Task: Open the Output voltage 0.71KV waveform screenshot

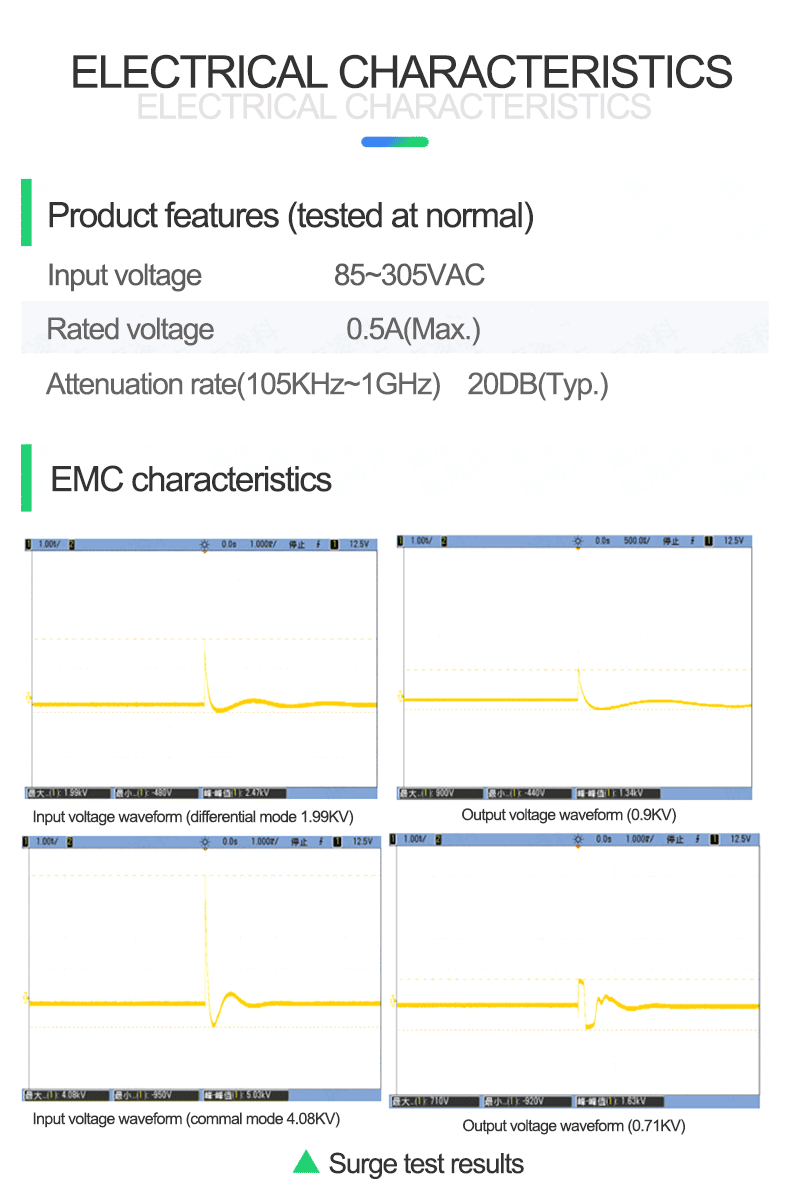Action: [575, 970]
